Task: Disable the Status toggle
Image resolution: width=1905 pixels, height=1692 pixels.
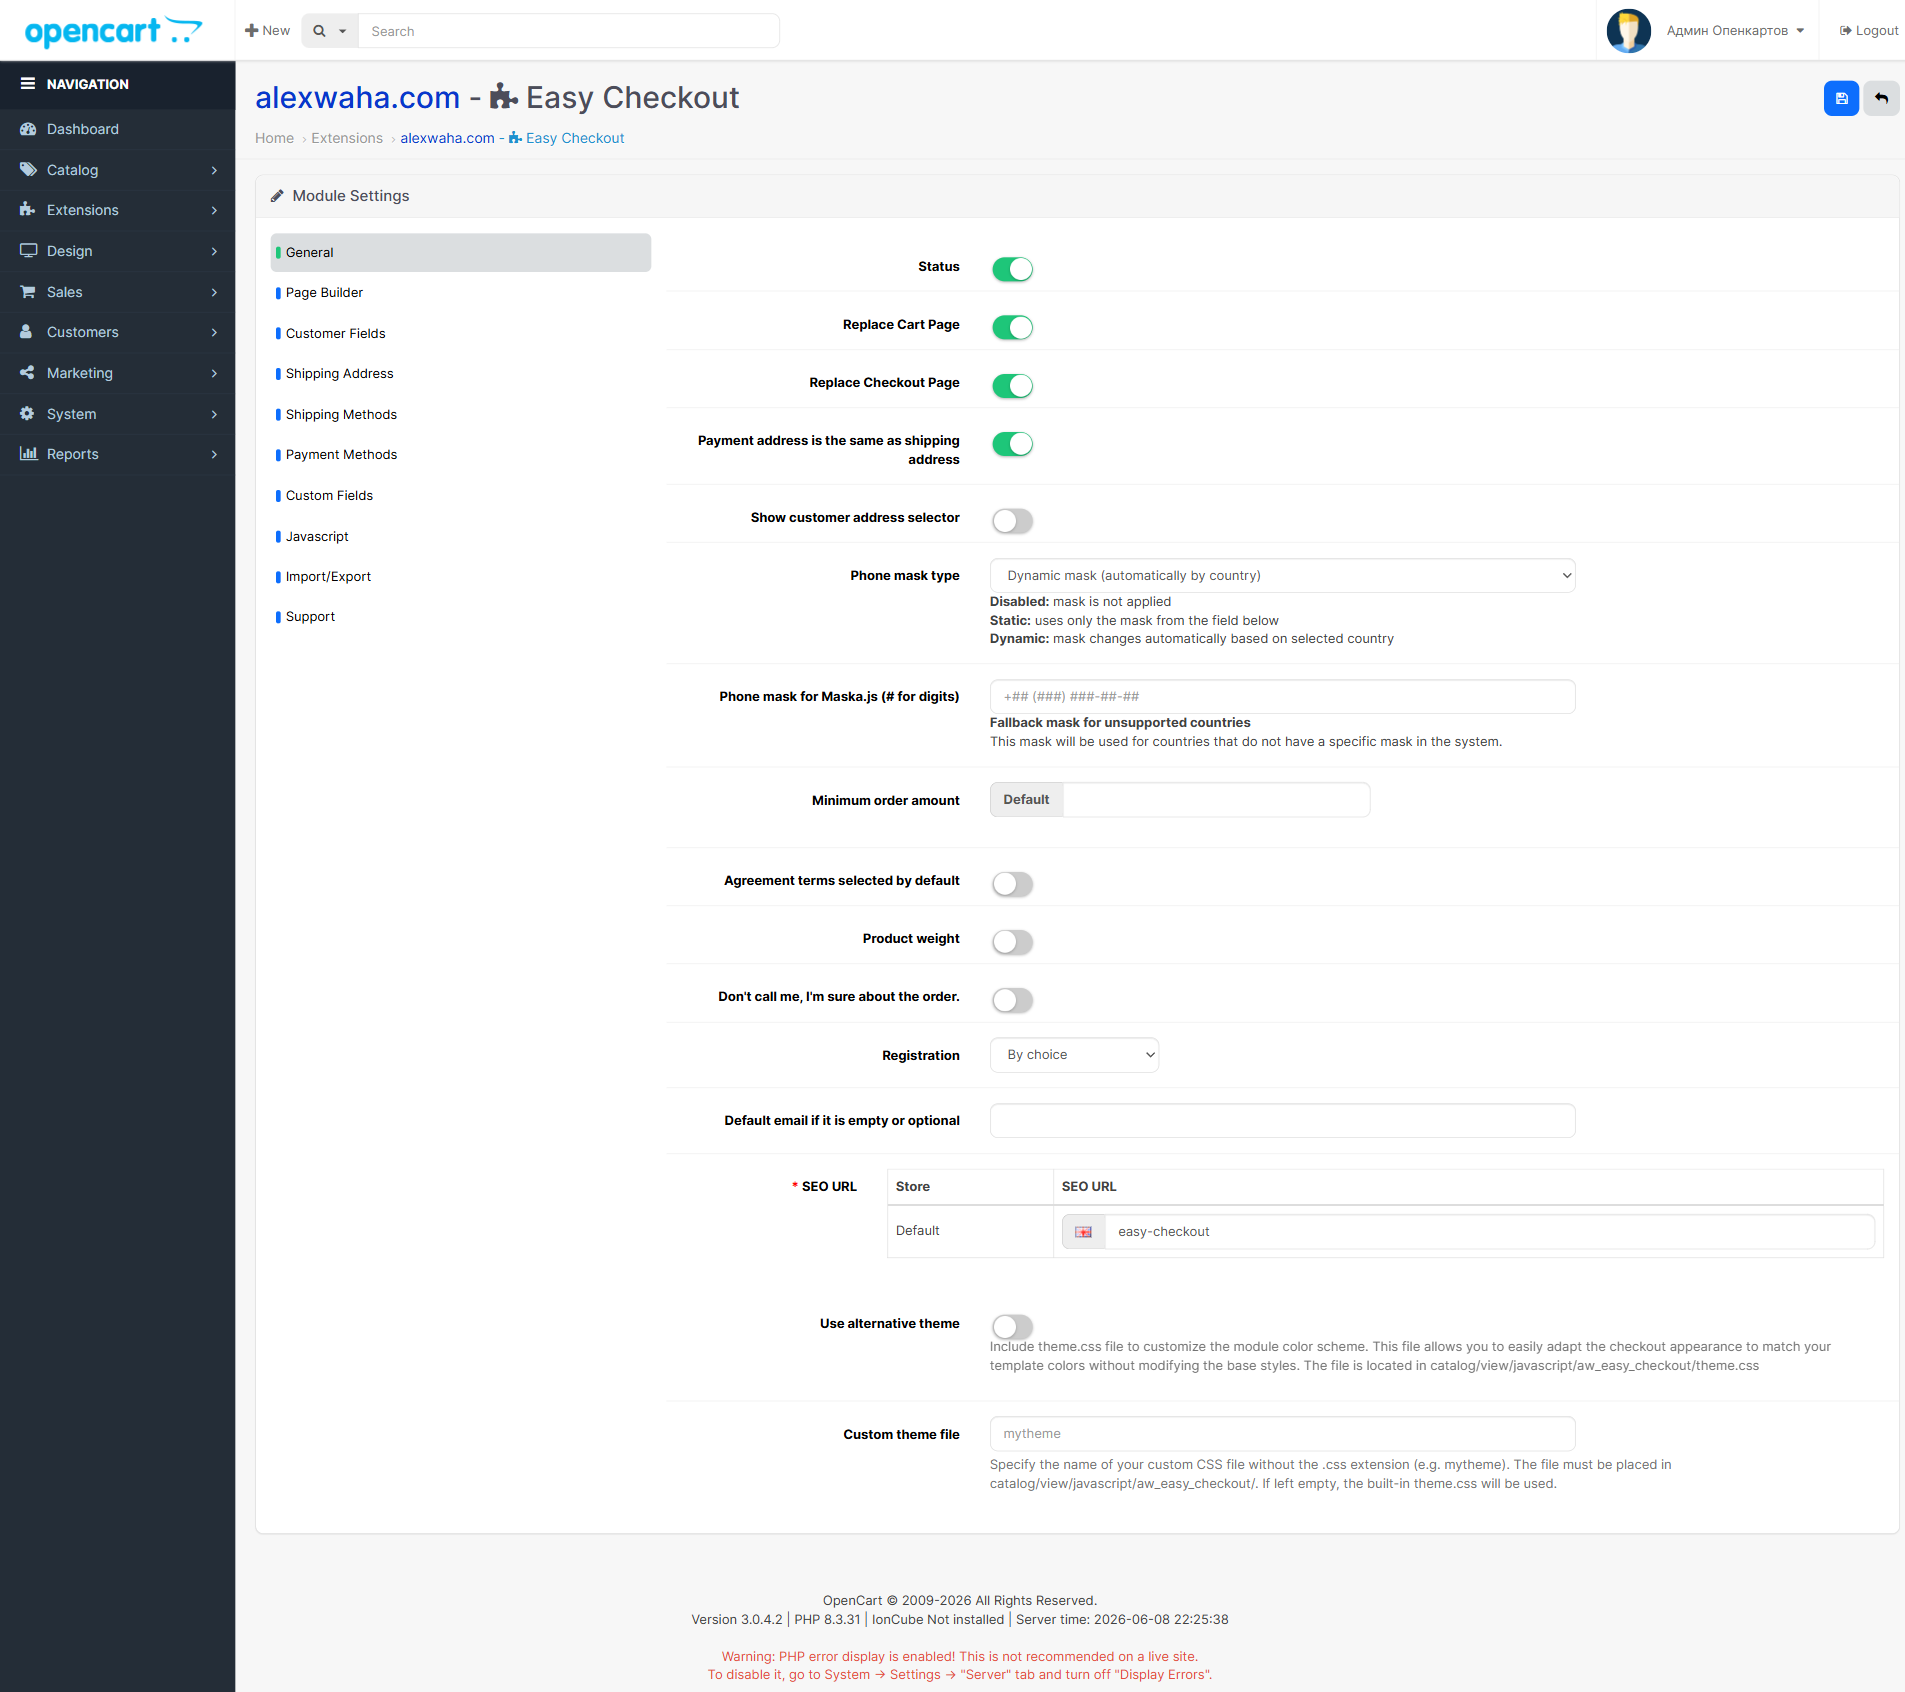Action: click(x=1012, y=269)
